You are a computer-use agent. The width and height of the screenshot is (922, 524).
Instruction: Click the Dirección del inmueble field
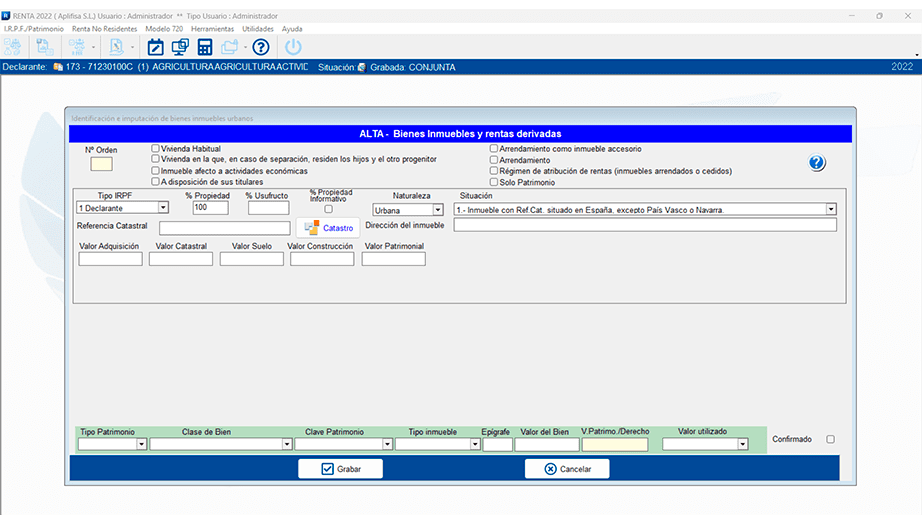[x=645, y=225]
